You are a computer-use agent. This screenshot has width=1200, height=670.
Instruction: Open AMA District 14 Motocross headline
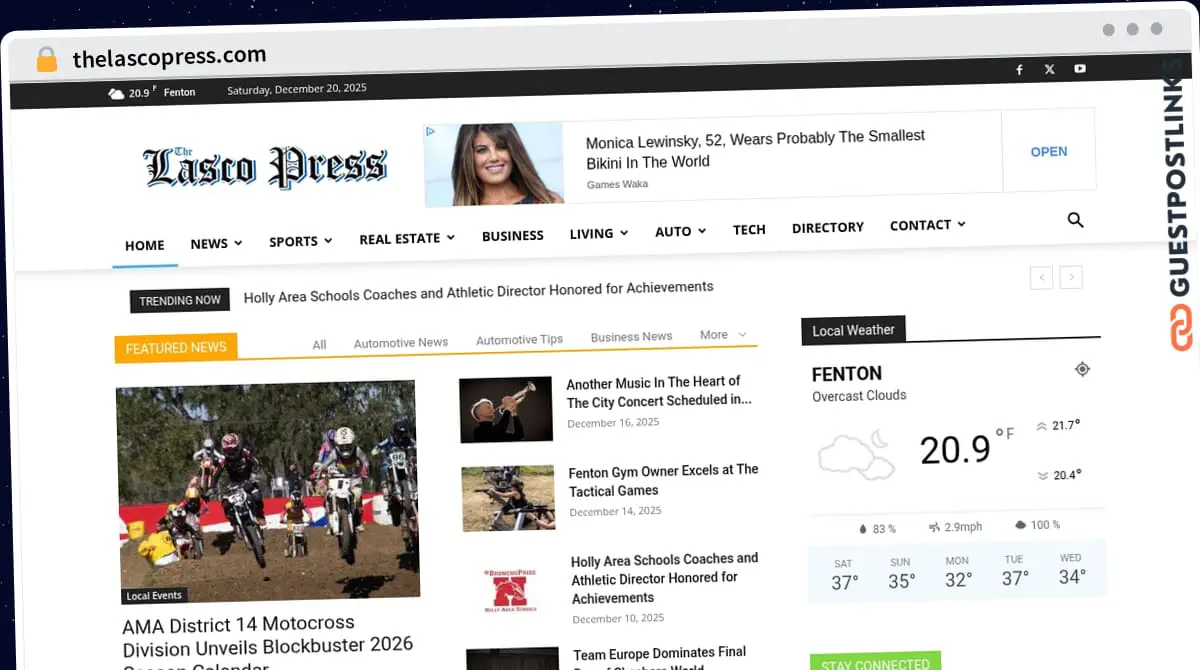(x=268, y=644)
